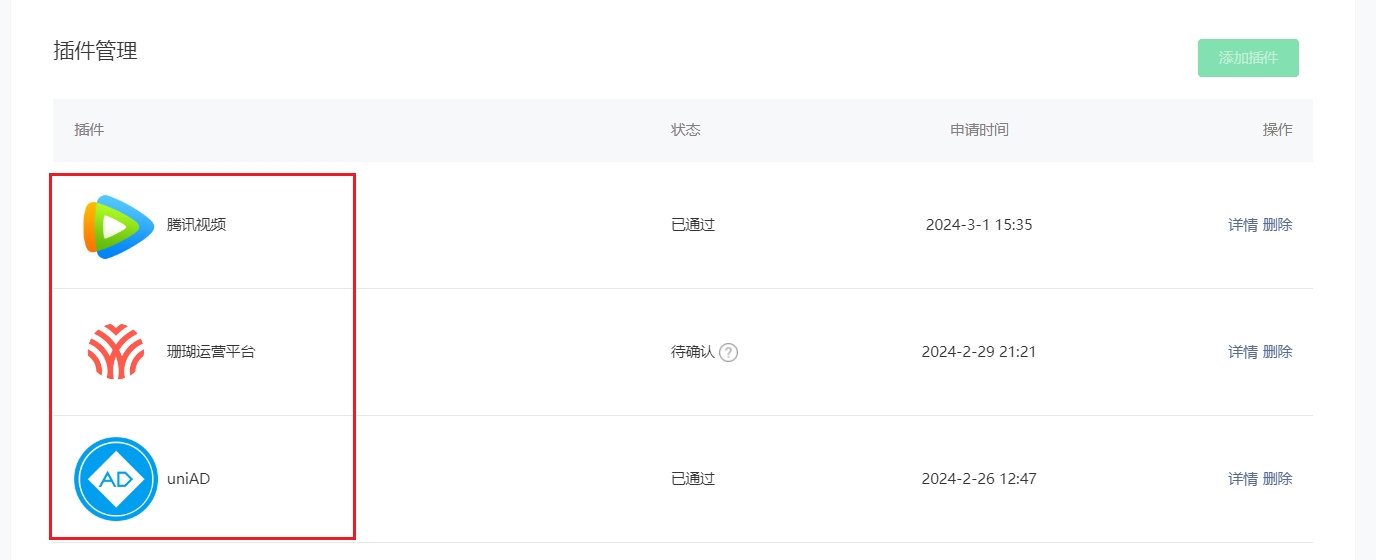
Task: Click the 待确认 status text
Action: [x=693, y=352]
